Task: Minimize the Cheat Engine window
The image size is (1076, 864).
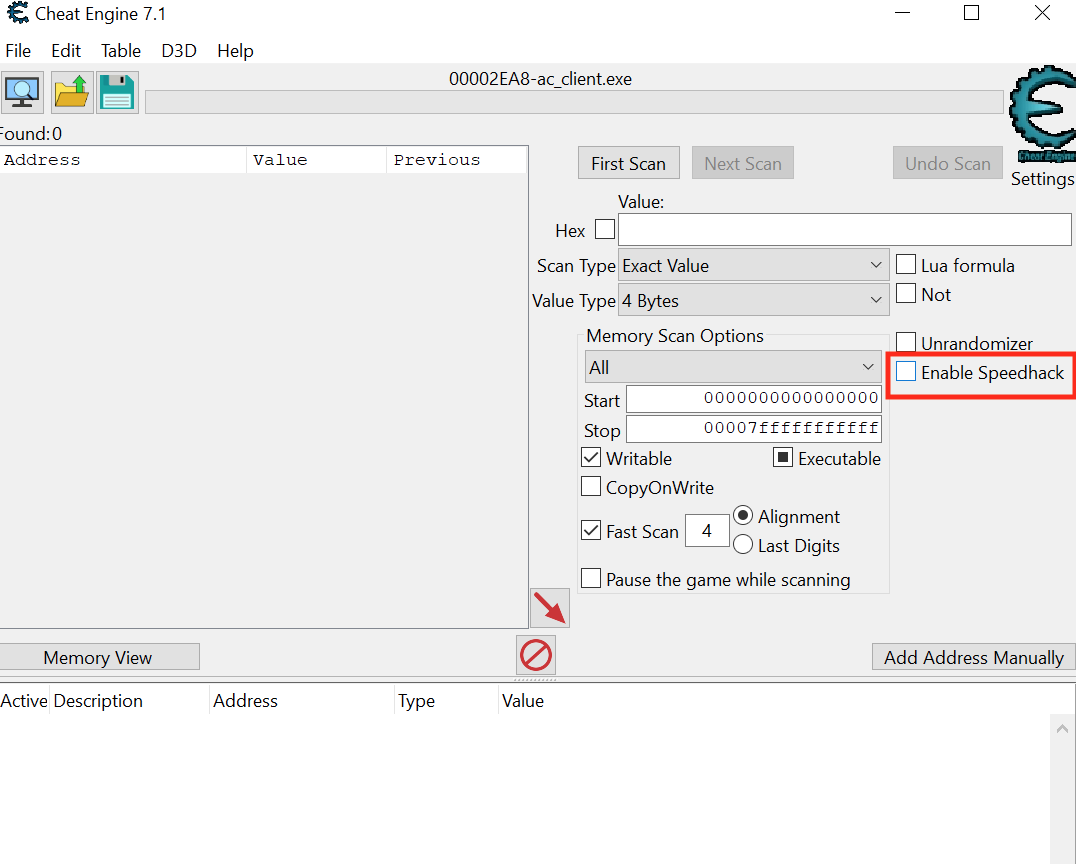Action: pos(902,13)
